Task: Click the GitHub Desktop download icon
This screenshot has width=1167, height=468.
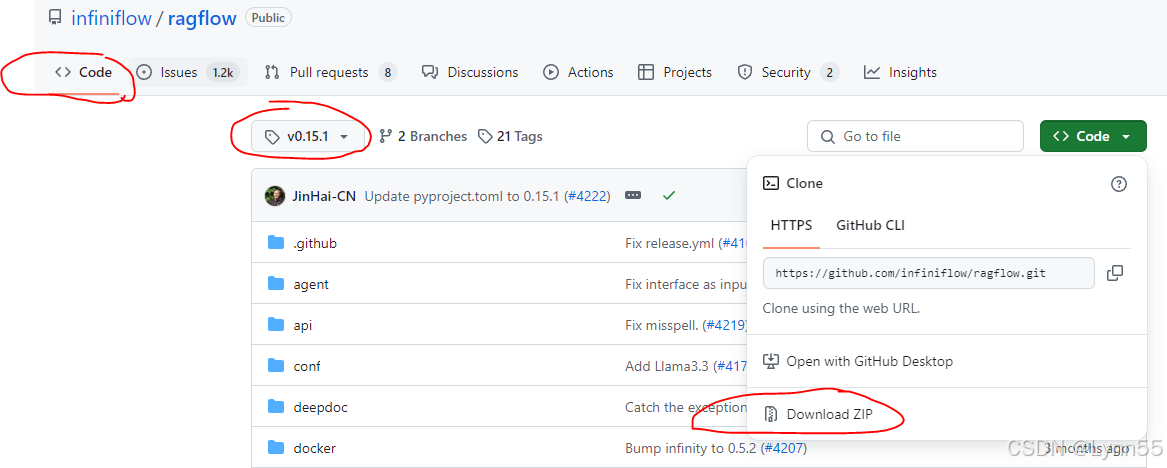Action: (x=771, y=362)
